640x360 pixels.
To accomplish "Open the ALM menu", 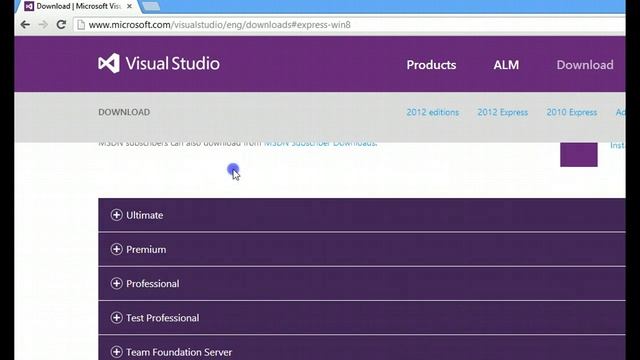I will (x=506, y=64).
